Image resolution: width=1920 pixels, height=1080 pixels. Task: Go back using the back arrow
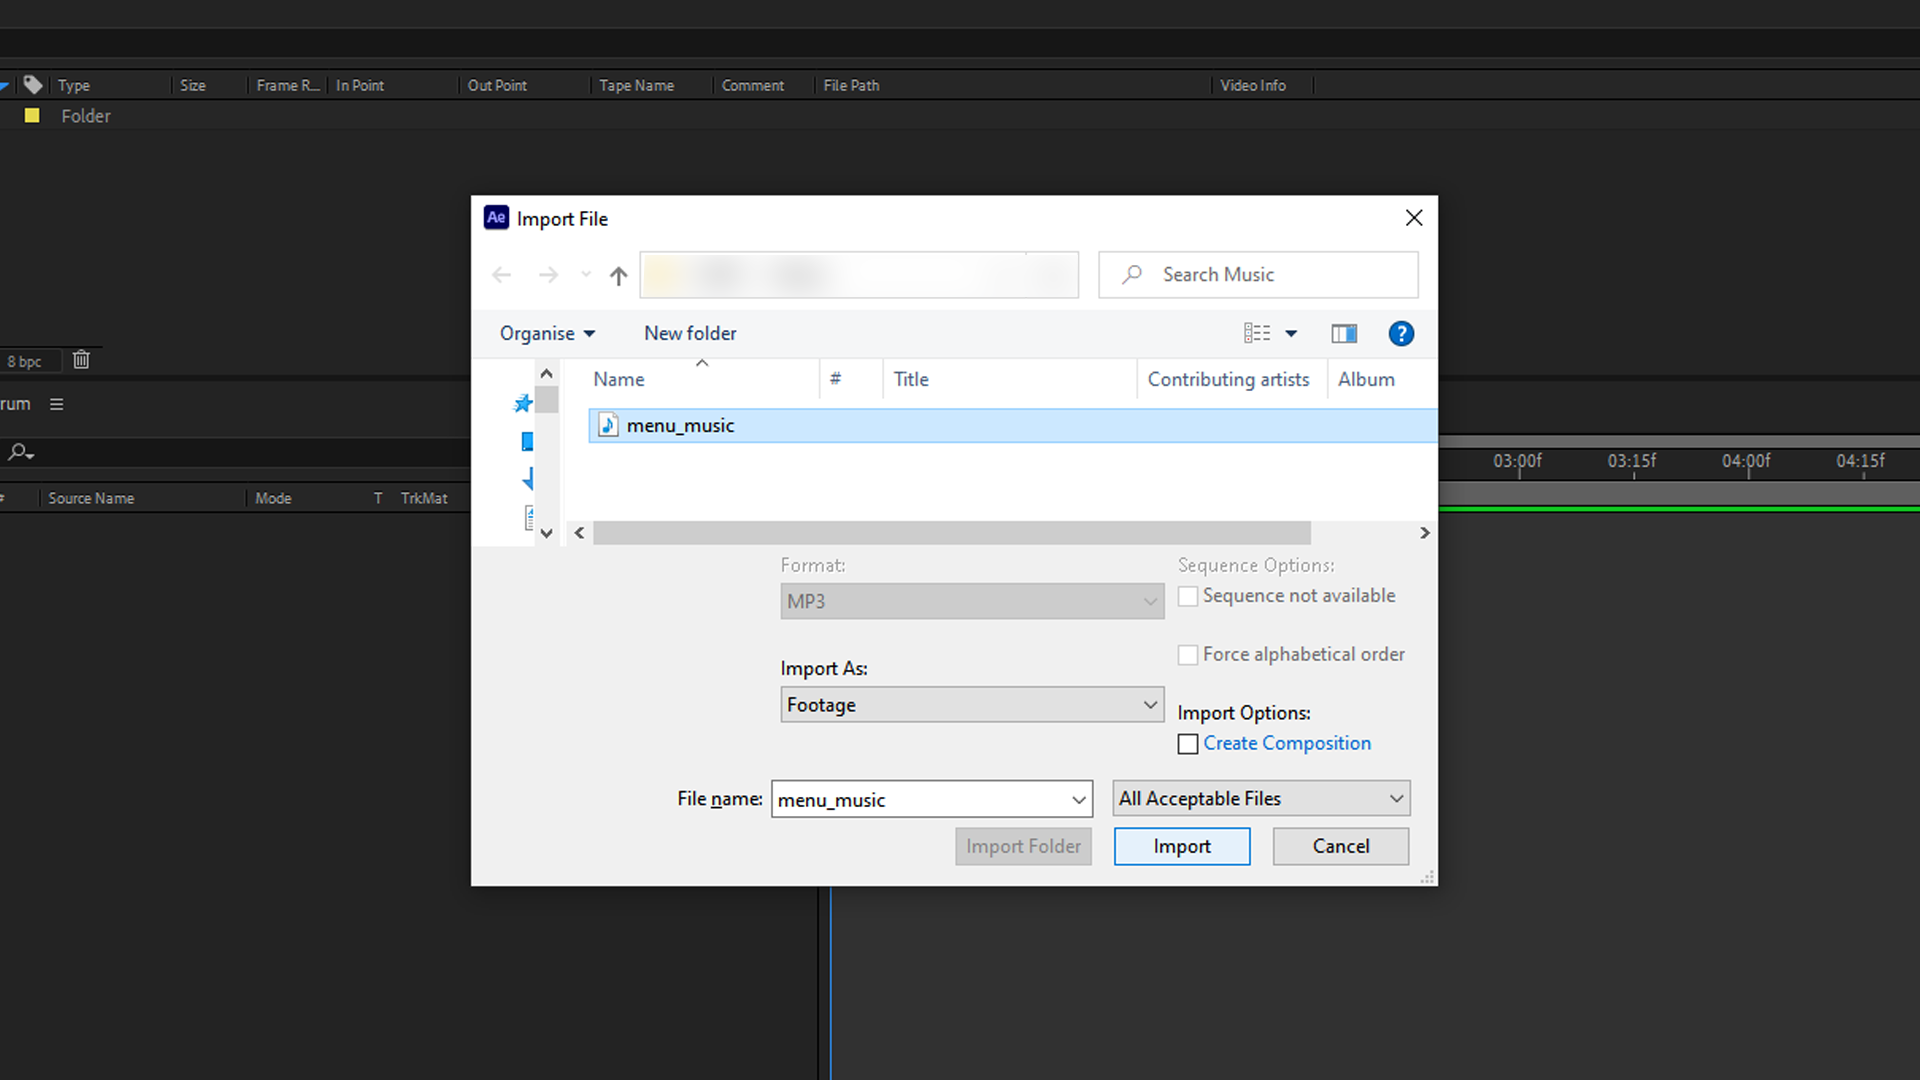click(x=502, y=275)
